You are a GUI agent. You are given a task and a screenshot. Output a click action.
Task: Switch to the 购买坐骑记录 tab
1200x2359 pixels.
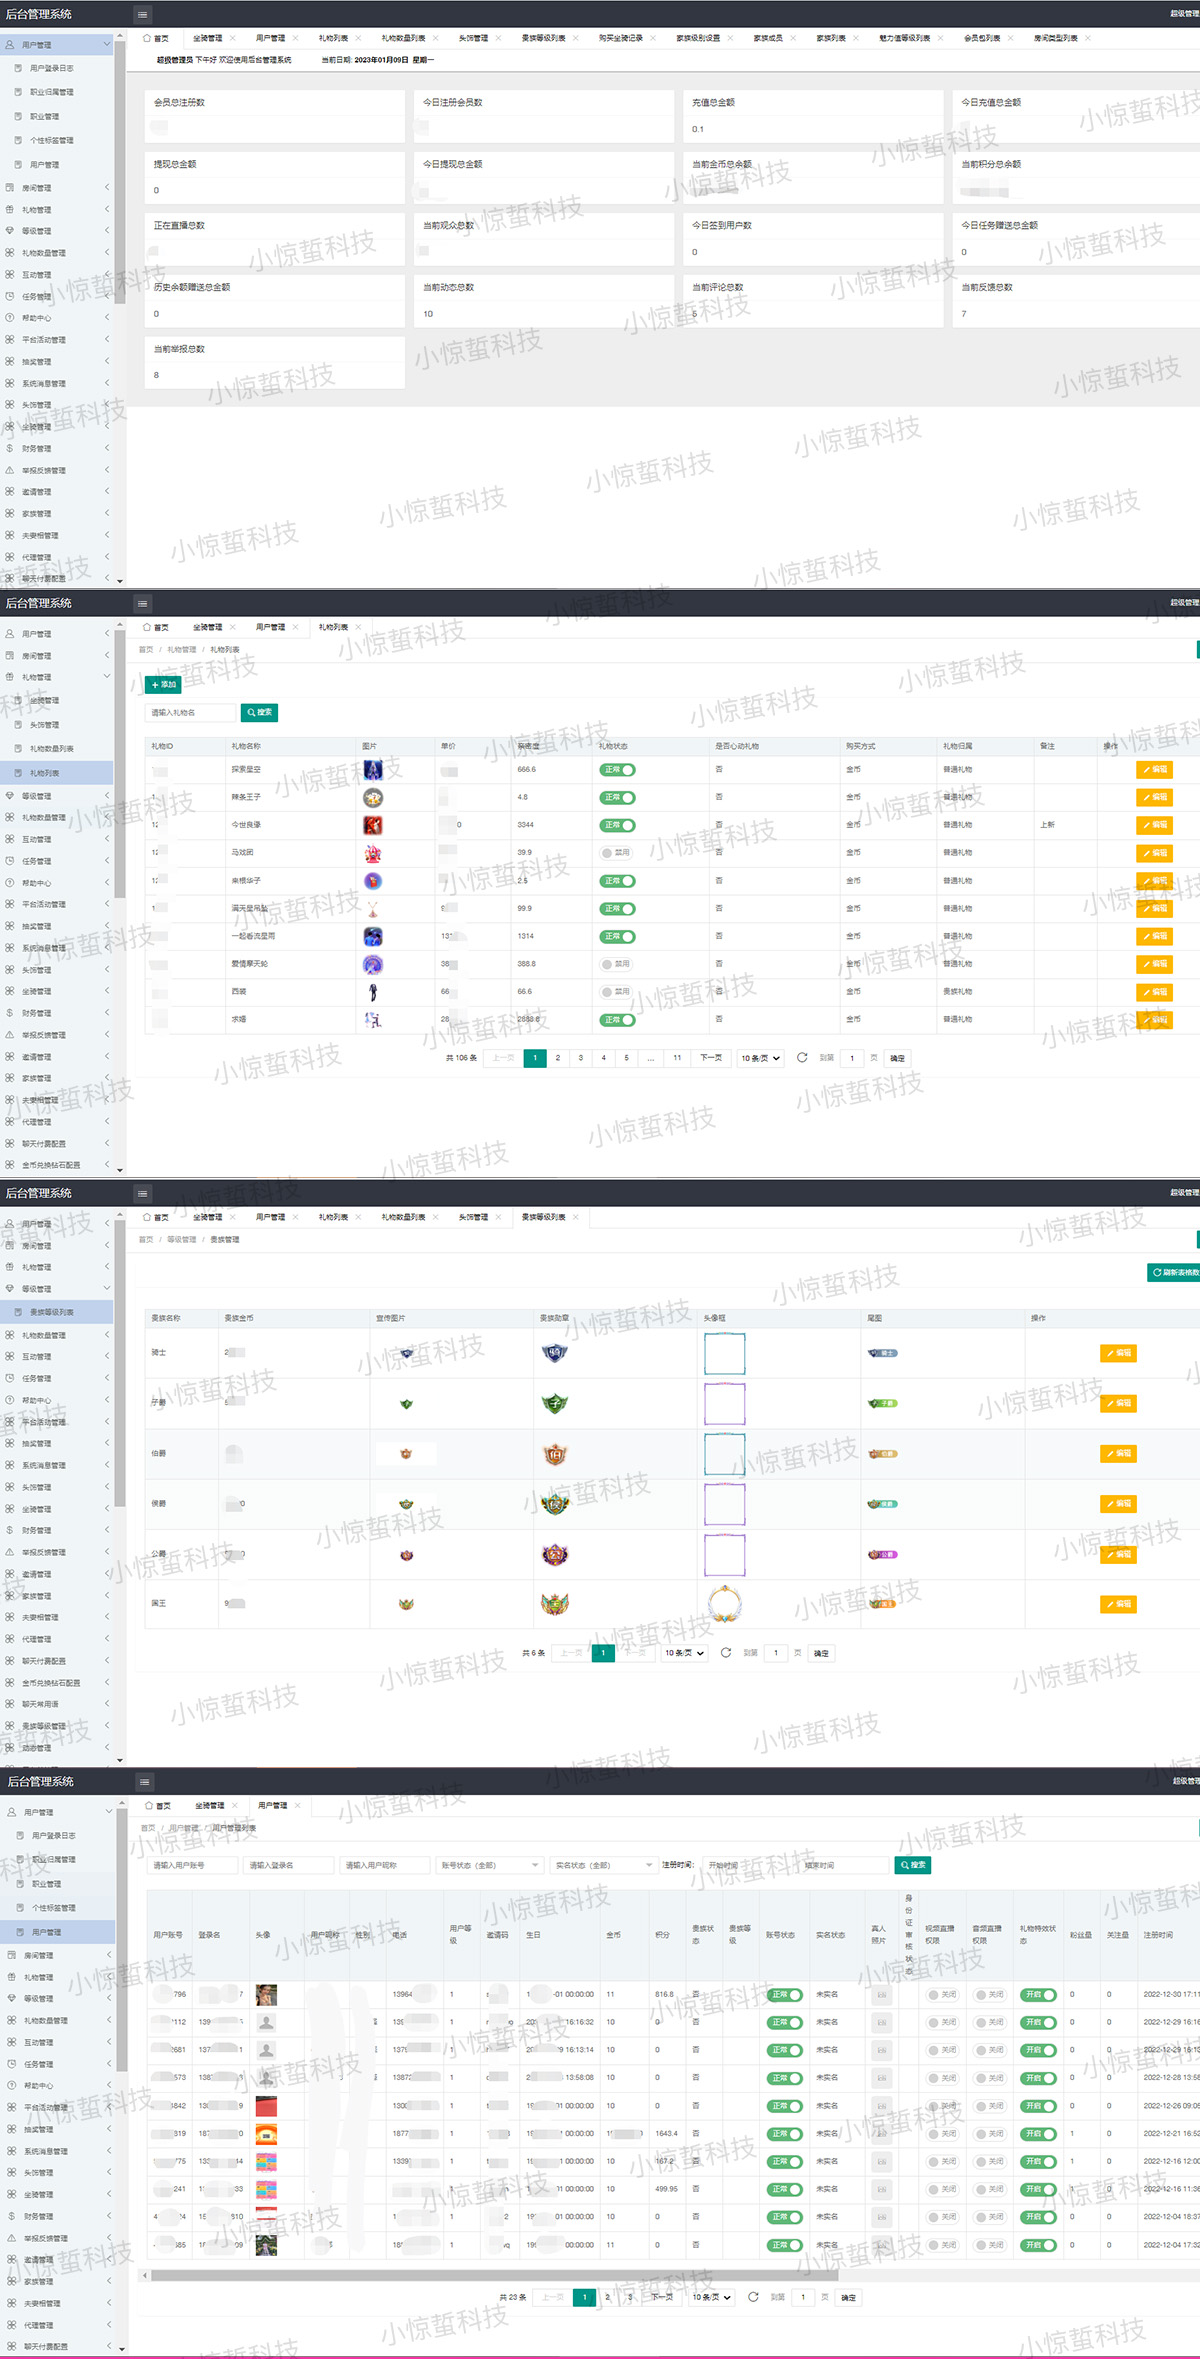tap(621, 38)
